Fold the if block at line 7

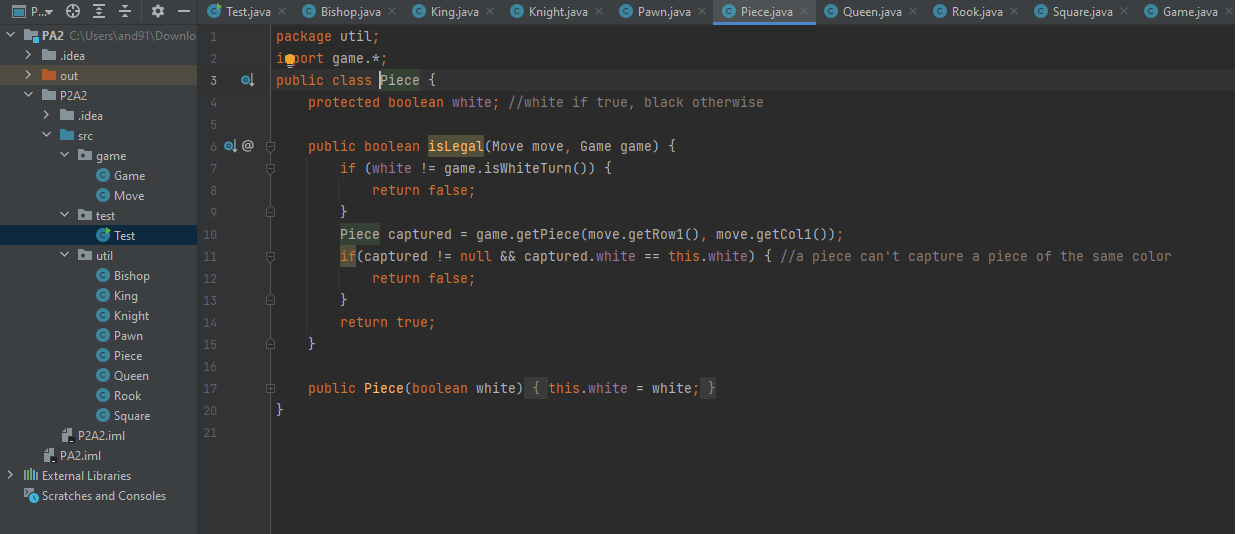point(270,168)
